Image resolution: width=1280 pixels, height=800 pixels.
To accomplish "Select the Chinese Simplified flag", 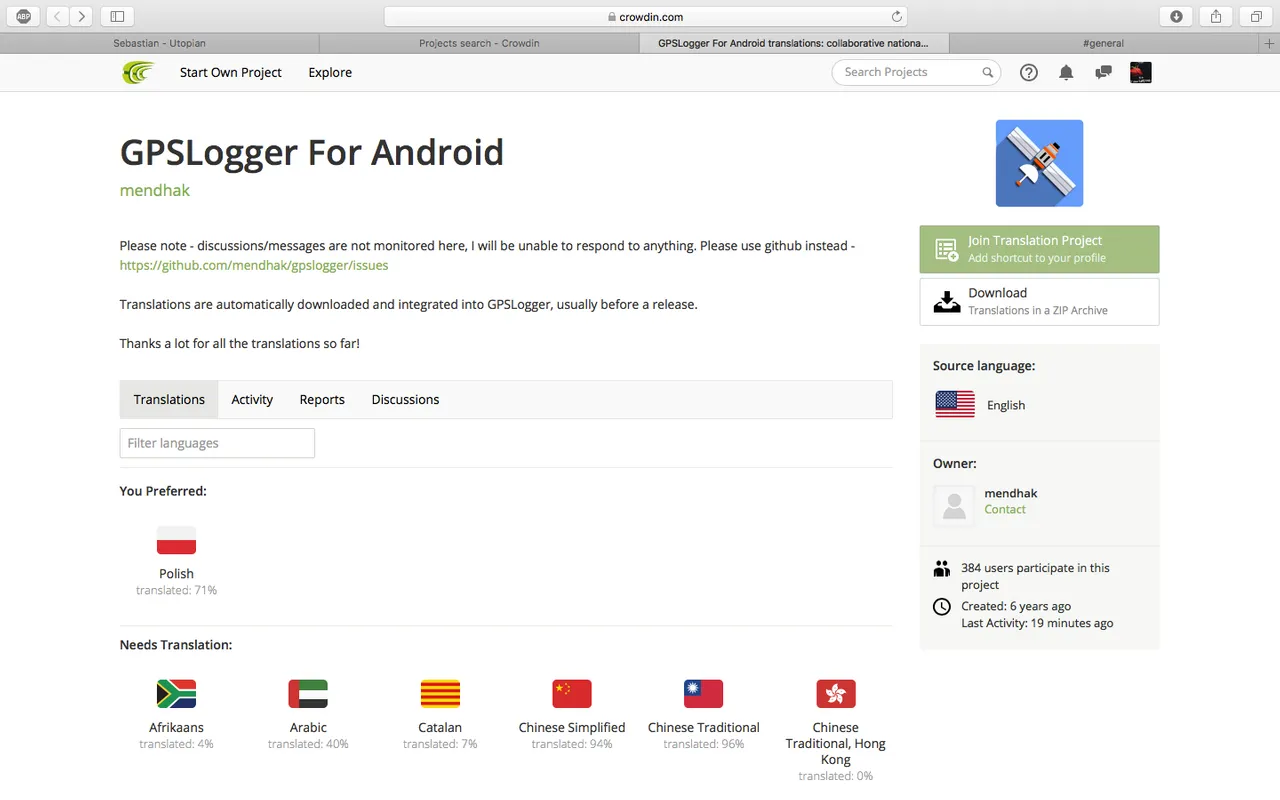I will pos(572,694).
